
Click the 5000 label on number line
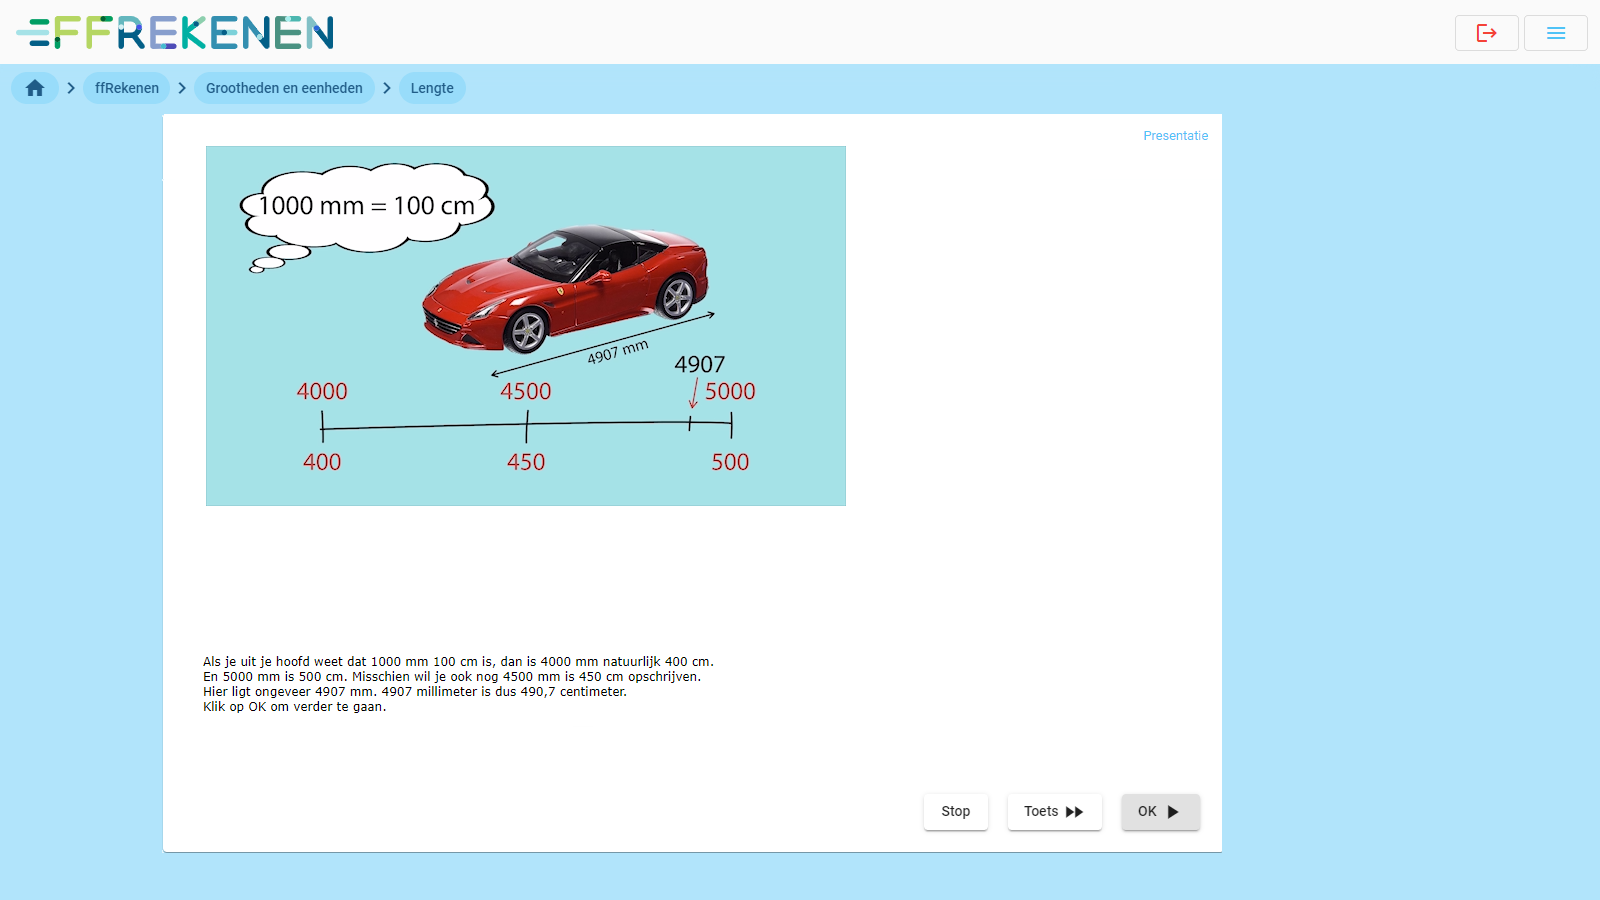[x=730, y=391]
